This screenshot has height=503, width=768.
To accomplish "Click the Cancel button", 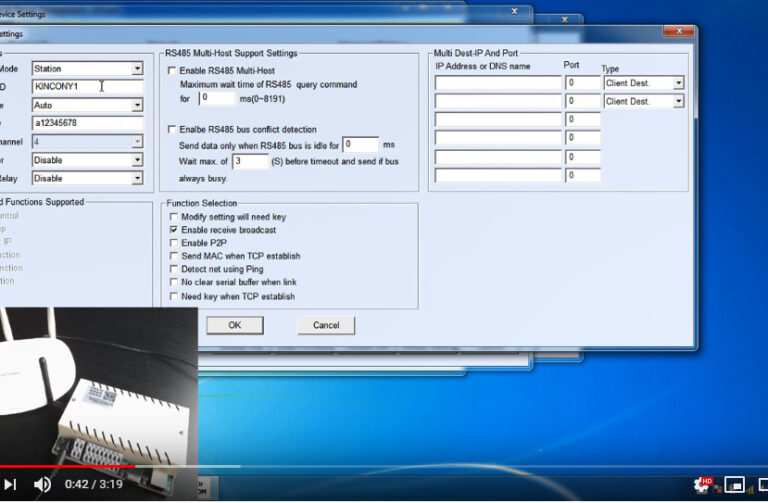I will (326, 325).
